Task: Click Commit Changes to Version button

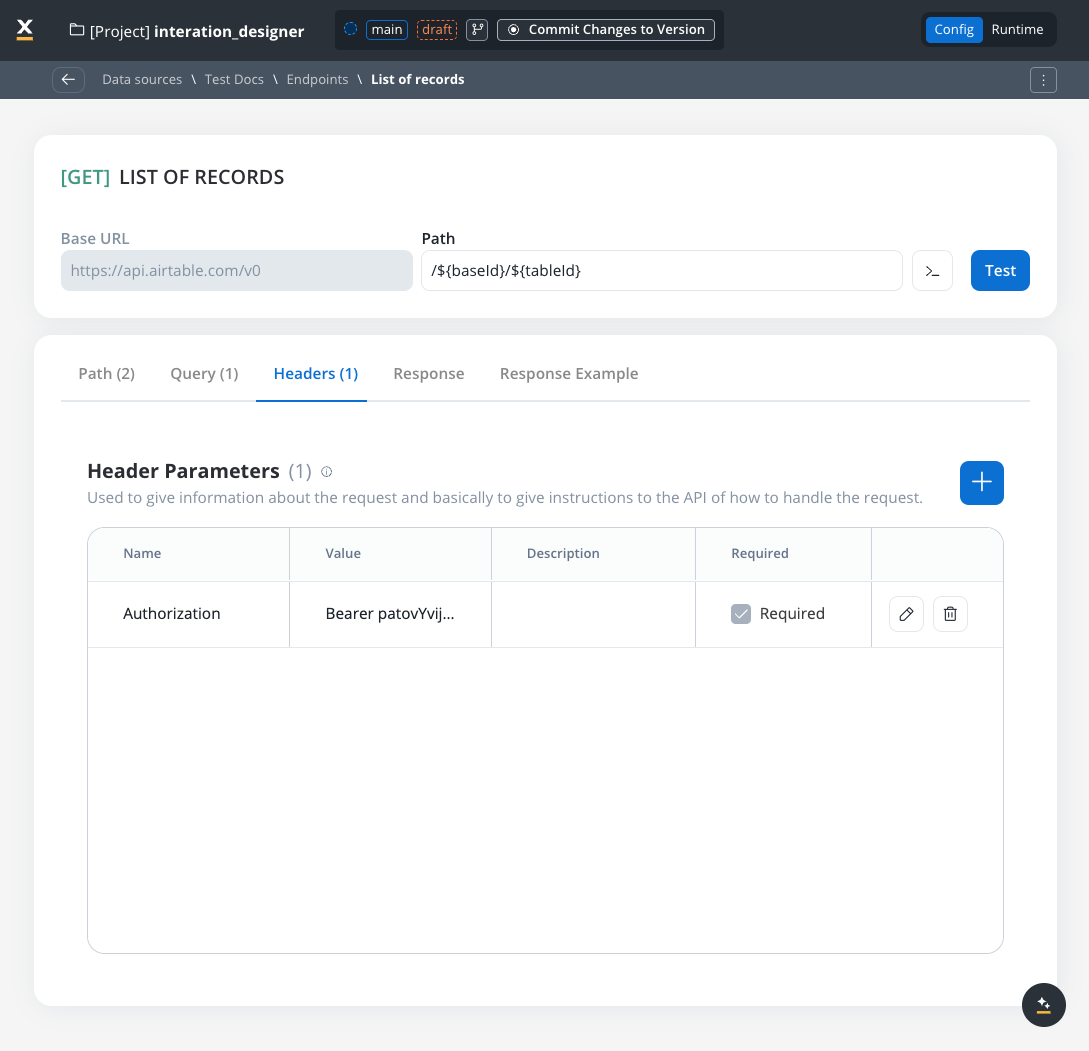Action: click(x=606, y=30)
